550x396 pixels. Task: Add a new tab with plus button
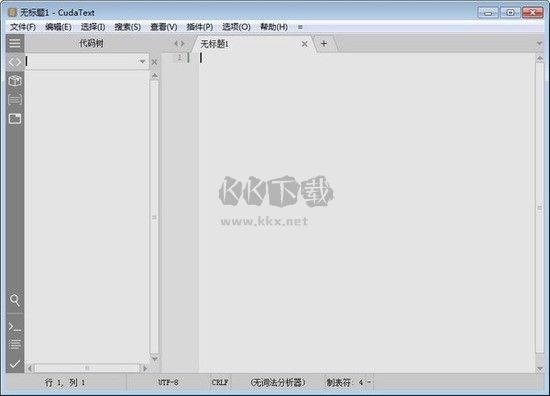tap(324, 43)
